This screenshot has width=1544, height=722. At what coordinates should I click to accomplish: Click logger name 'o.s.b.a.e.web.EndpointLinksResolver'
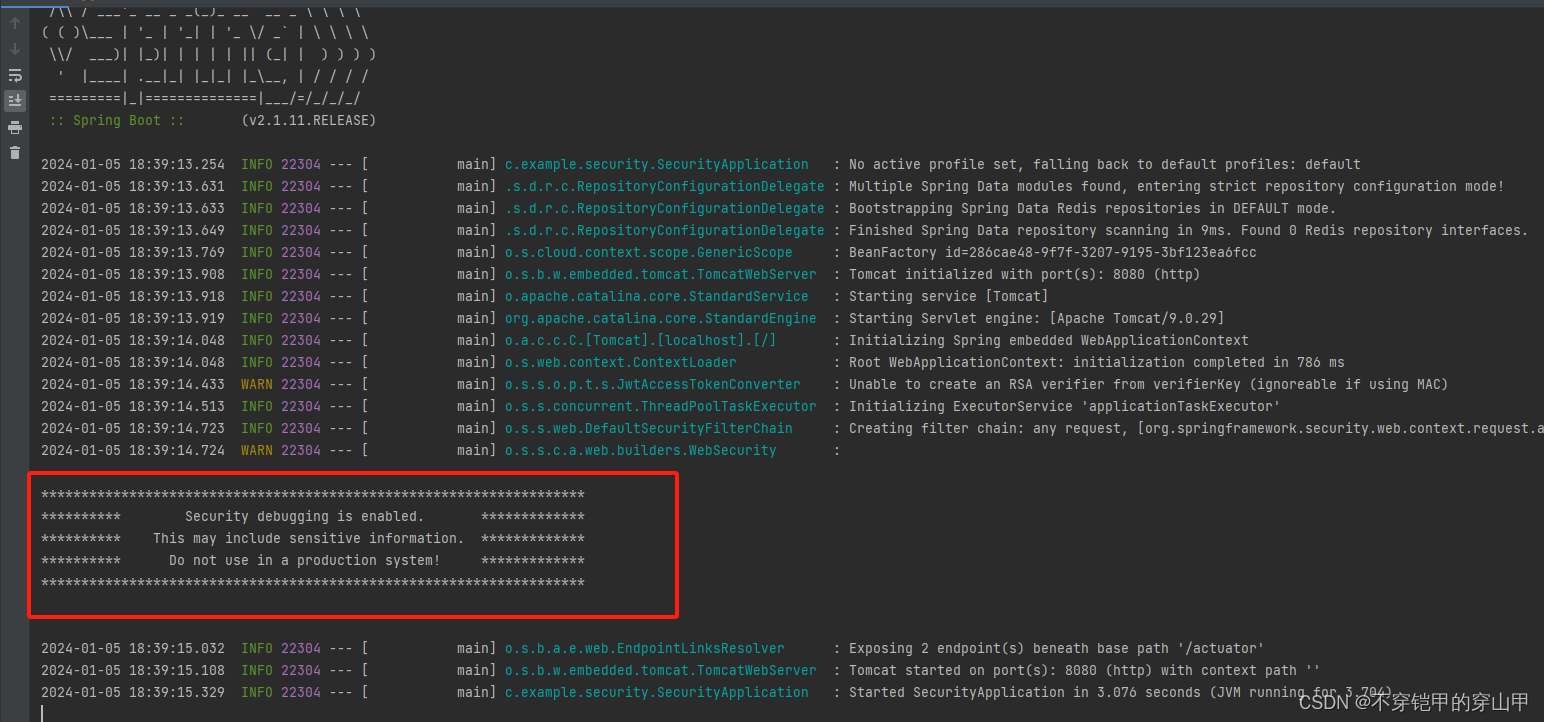644,648
